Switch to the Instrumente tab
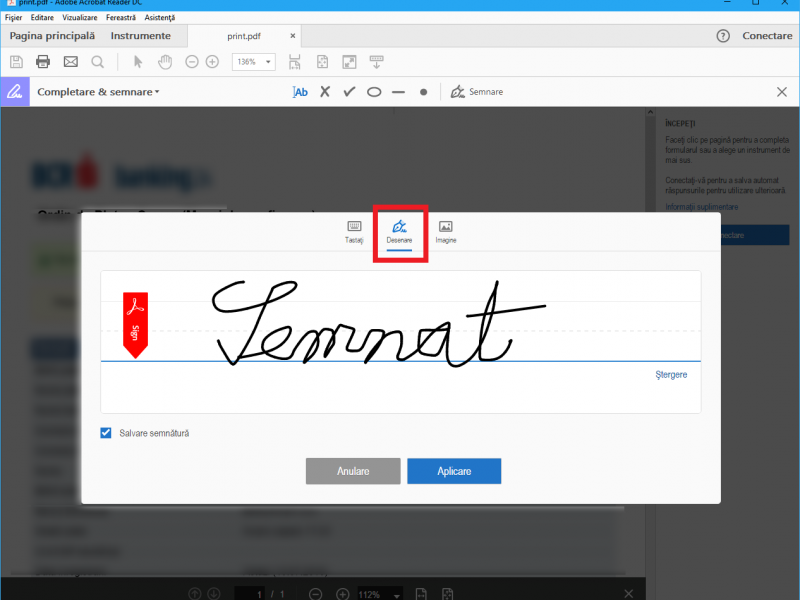The width and height of the screenshot is (800, 600). (x=140, y=36)
